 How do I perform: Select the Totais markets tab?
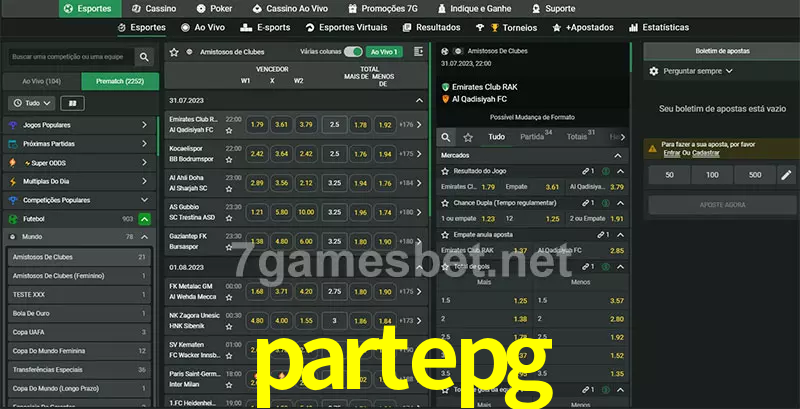tap(581, 137)
